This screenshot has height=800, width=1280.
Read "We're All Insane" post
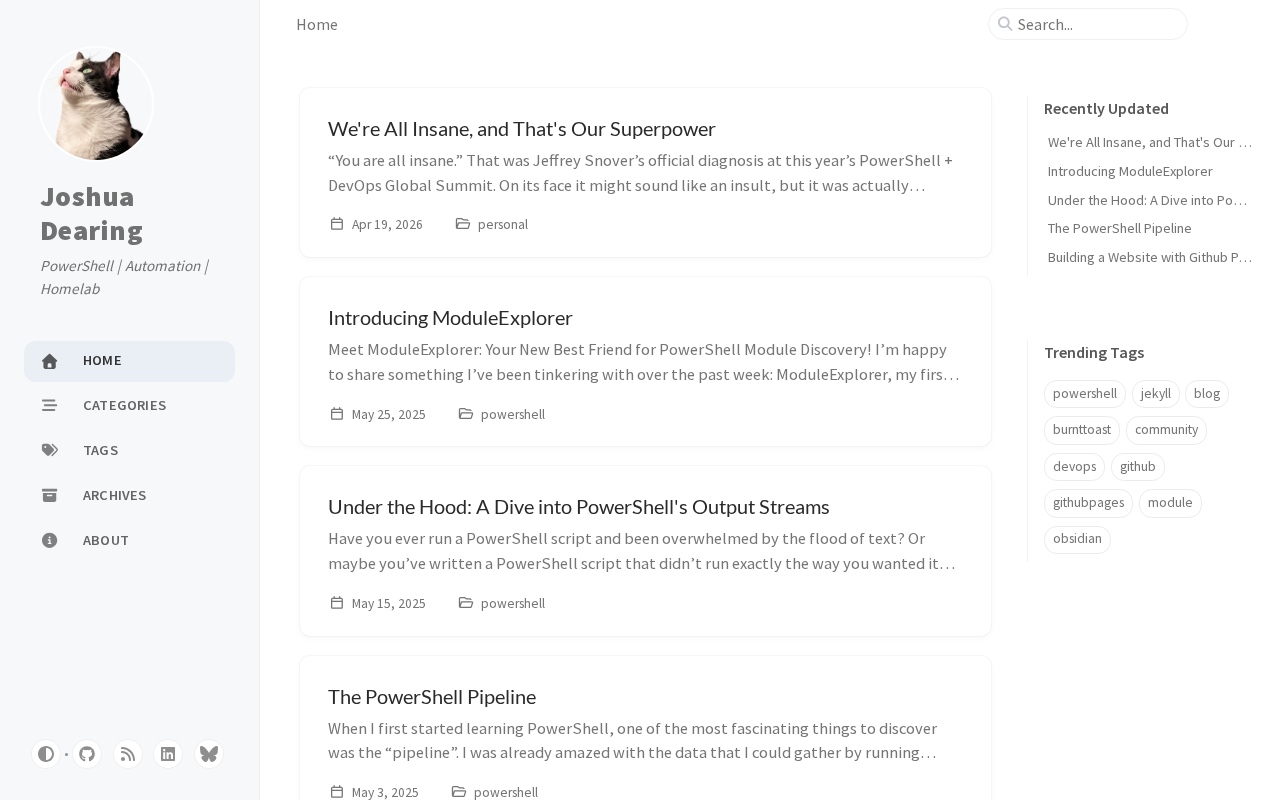pyautogui.click(x=521, y=129)
